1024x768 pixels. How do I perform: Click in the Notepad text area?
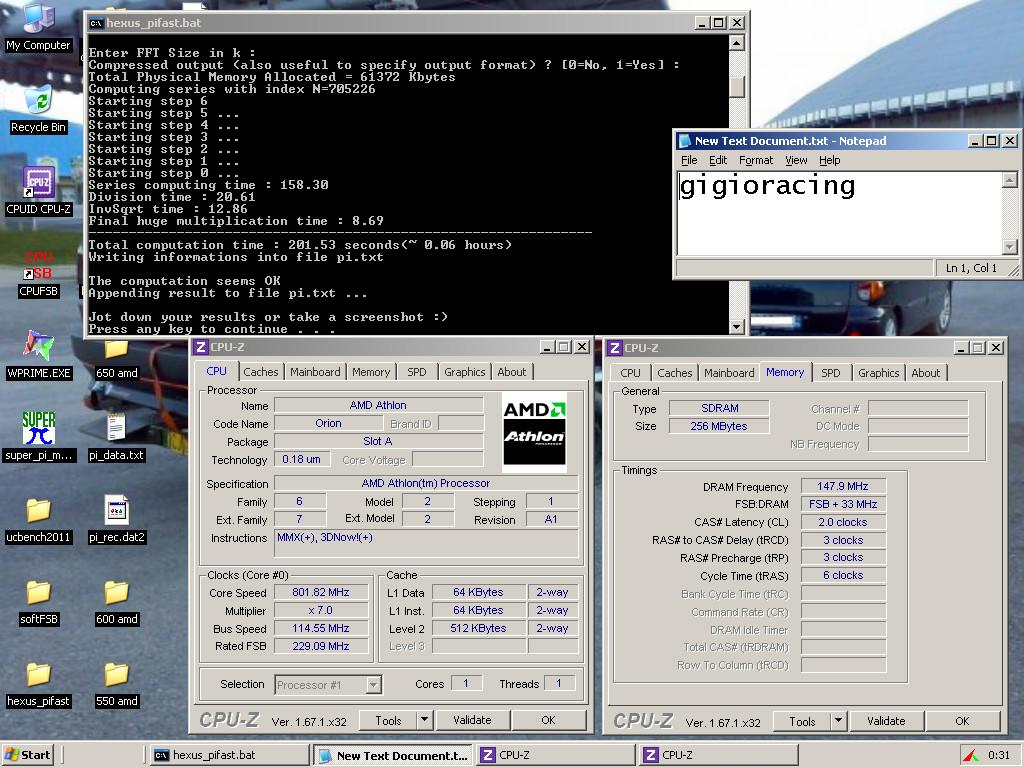coord(839,213)
